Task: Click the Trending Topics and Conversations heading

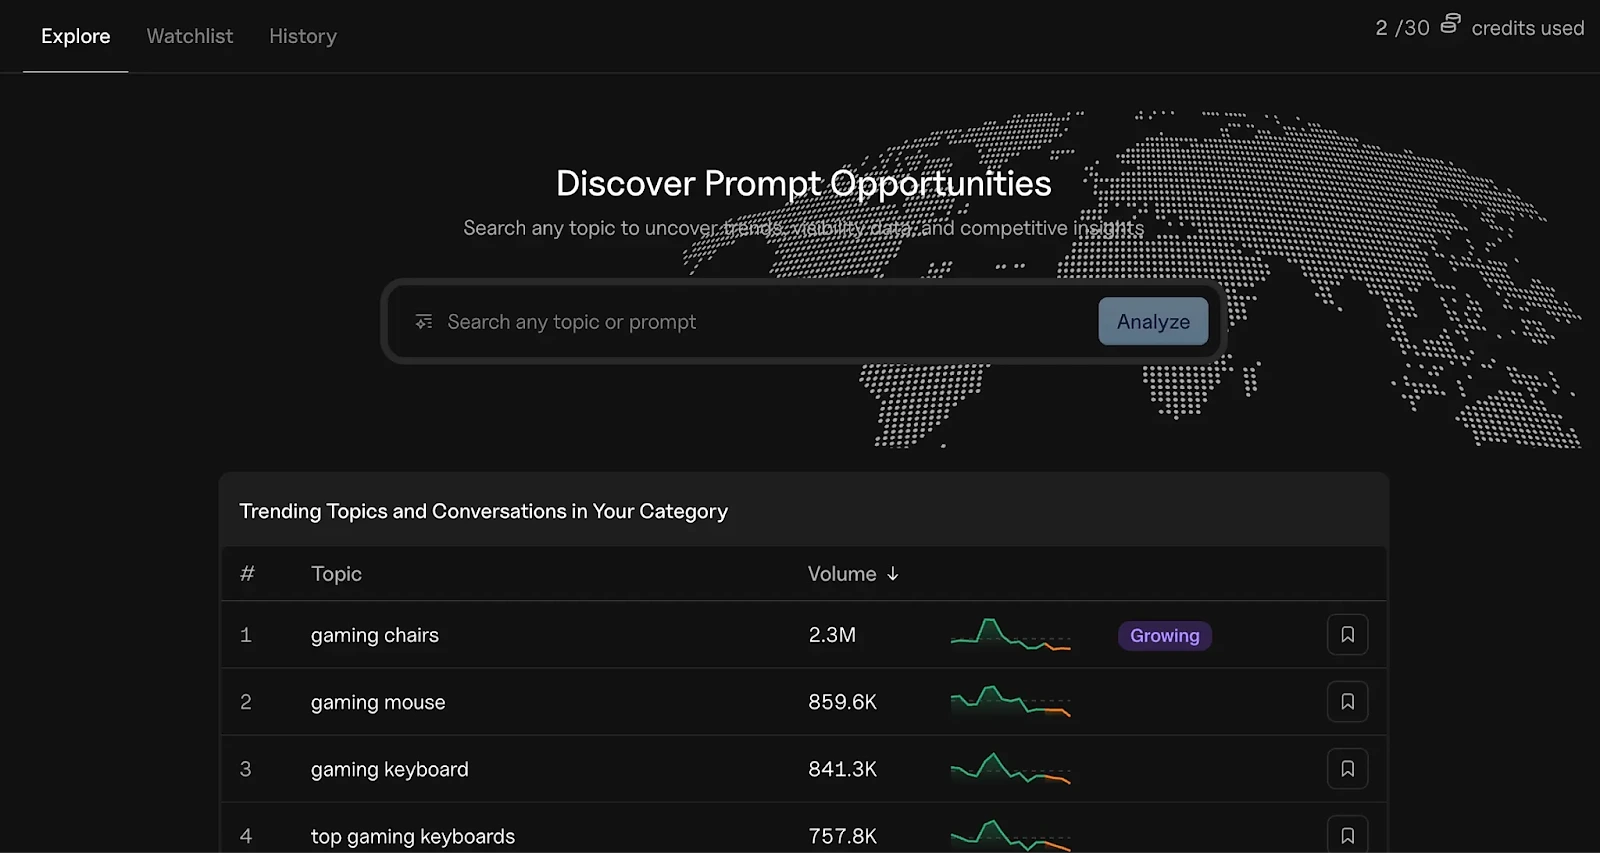Action: point(484,511)
